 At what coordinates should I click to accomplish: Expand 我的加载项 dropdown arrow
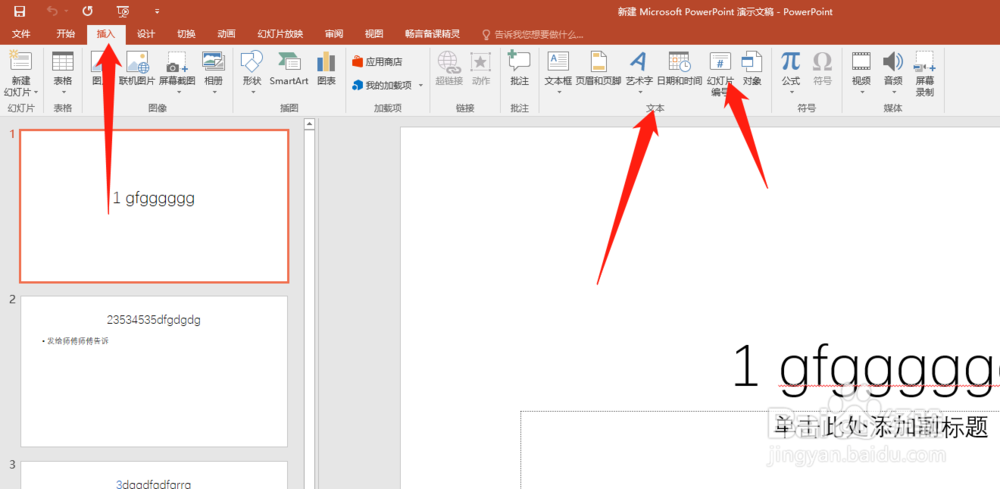(421, 85)
